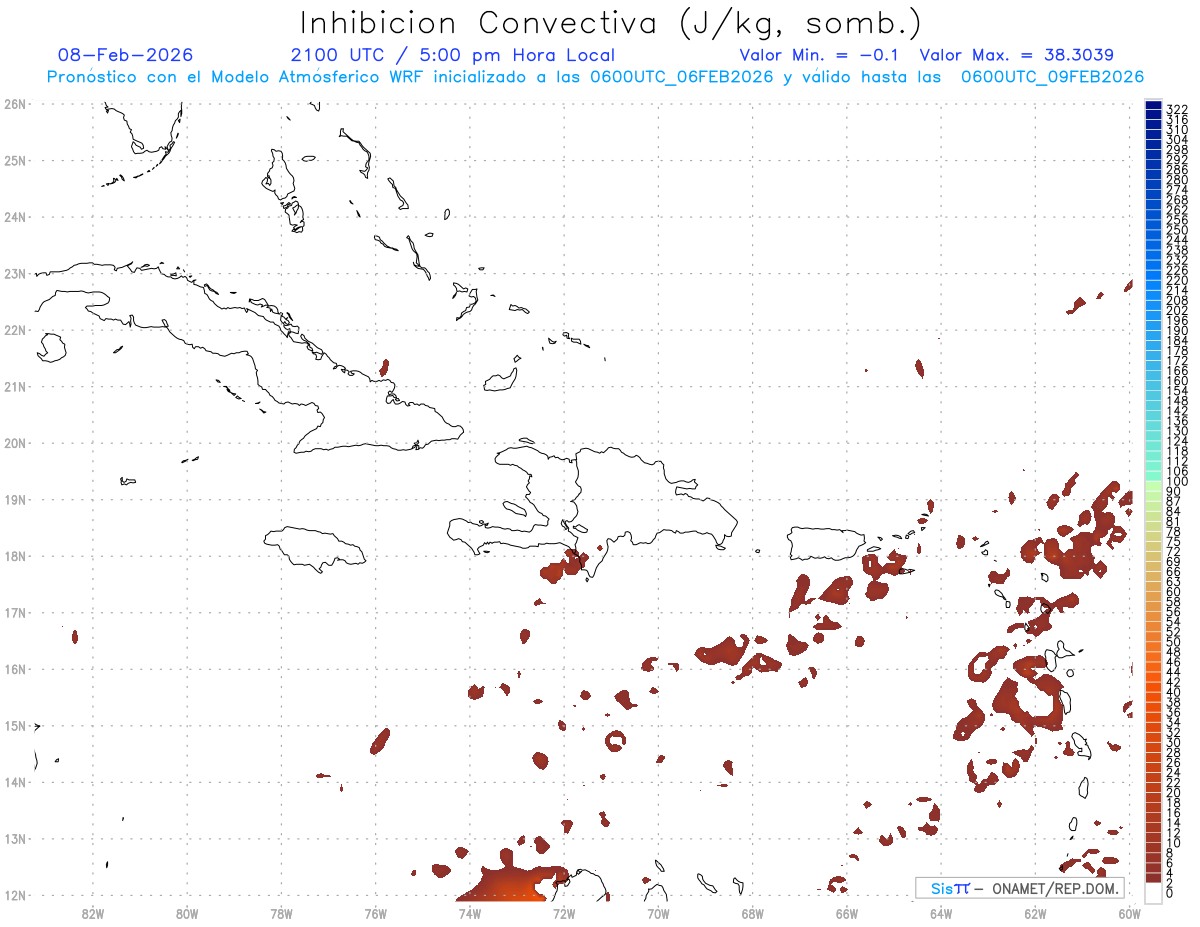Click the 12N latitude label

point(14,895)
